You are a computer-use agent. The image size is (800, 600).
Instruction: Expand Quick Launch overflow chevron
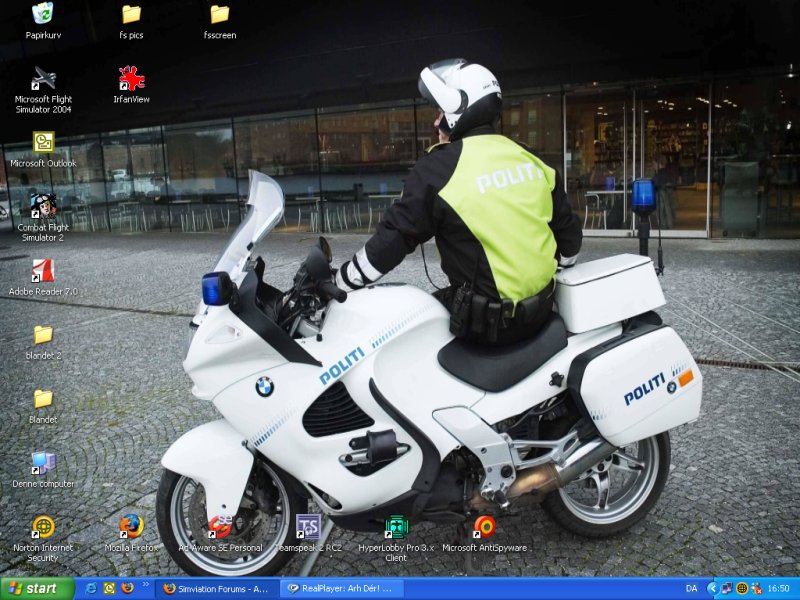click(x=145, y=585)
